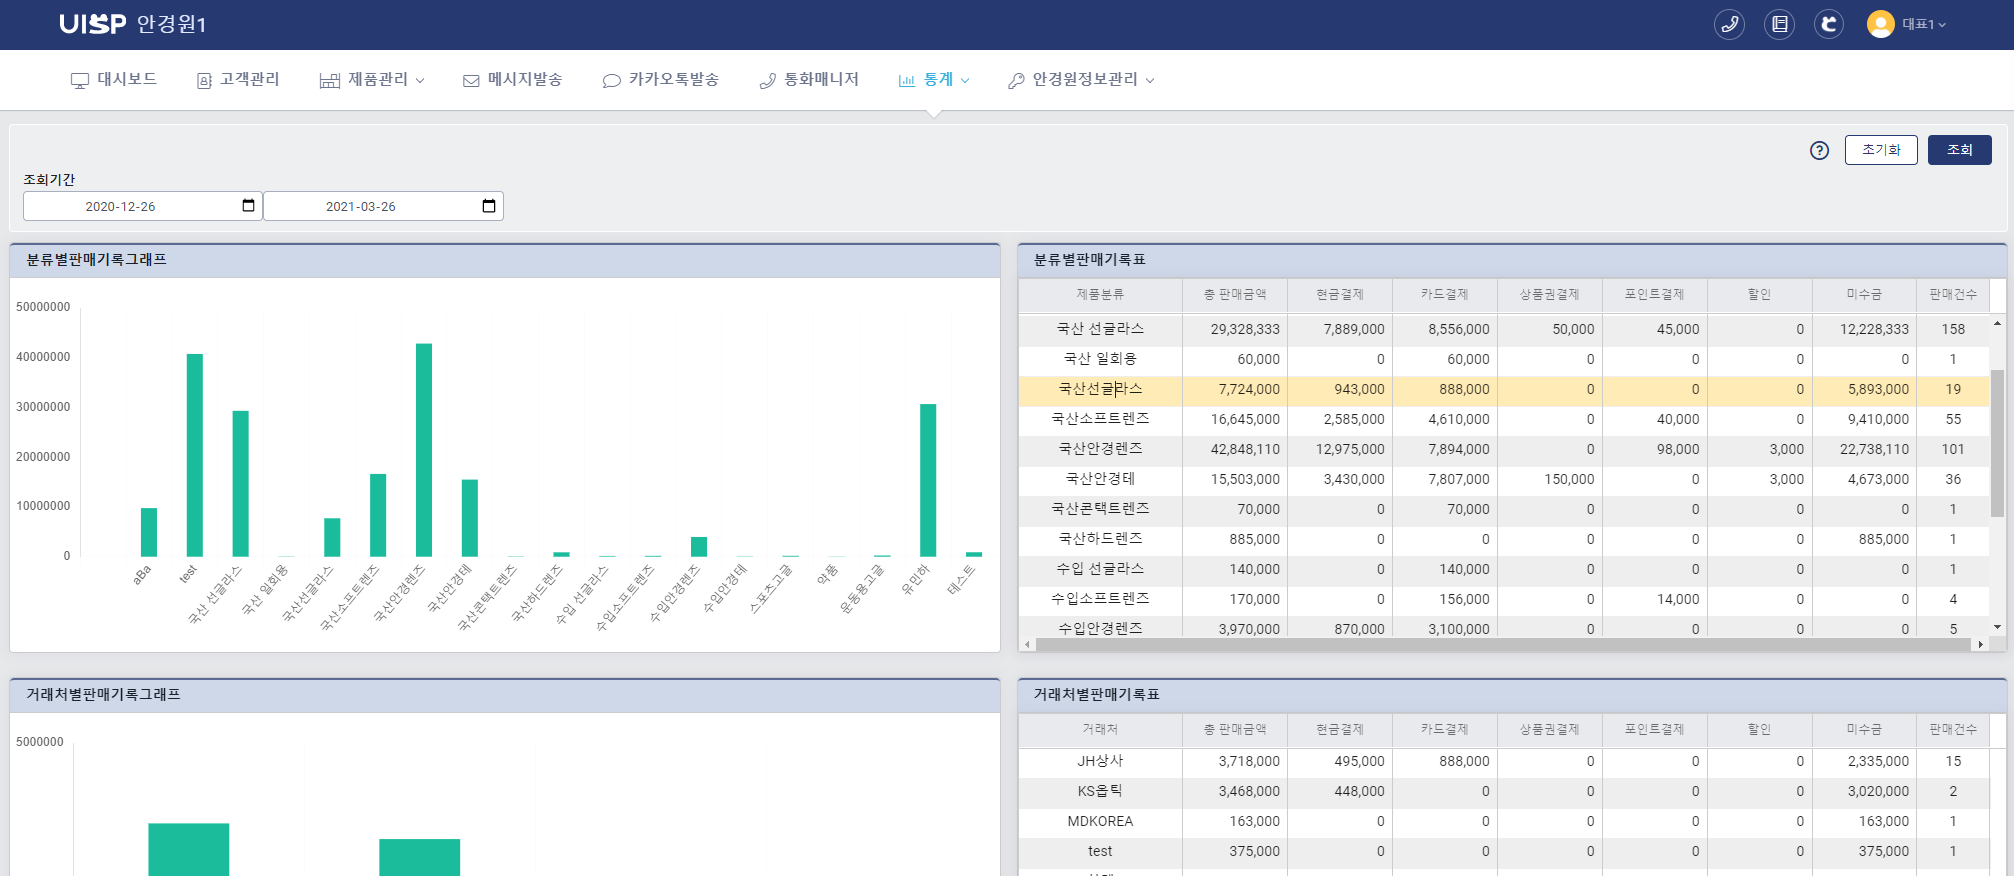Expand the 통계 menu

tap(934, 80)
